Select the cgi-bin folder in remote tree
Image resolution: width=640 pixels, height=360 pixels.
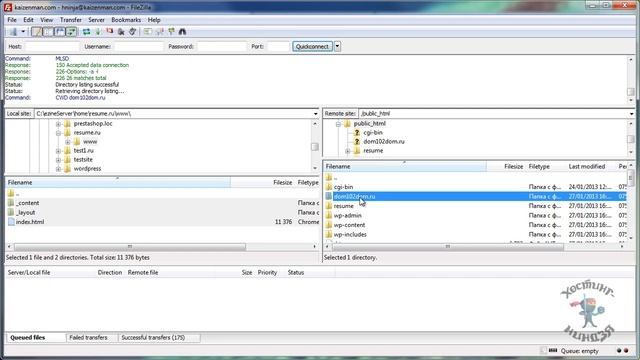(373, 133)
